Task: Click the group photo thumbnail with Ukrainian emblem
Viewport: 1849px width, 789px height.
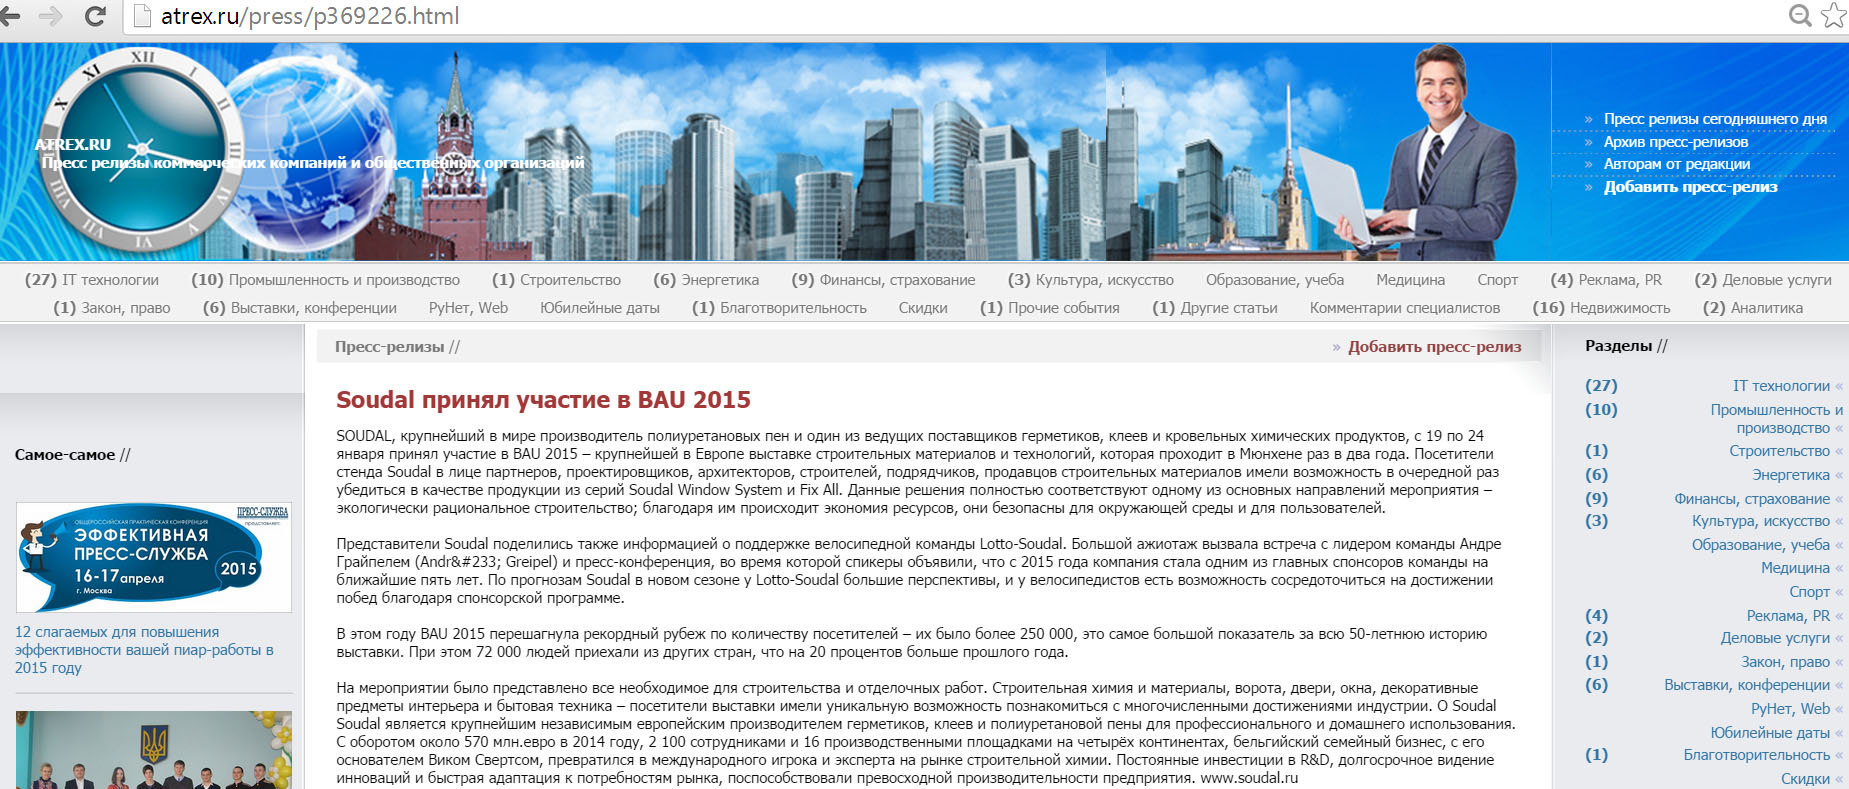Action: [x=153, y=750]
